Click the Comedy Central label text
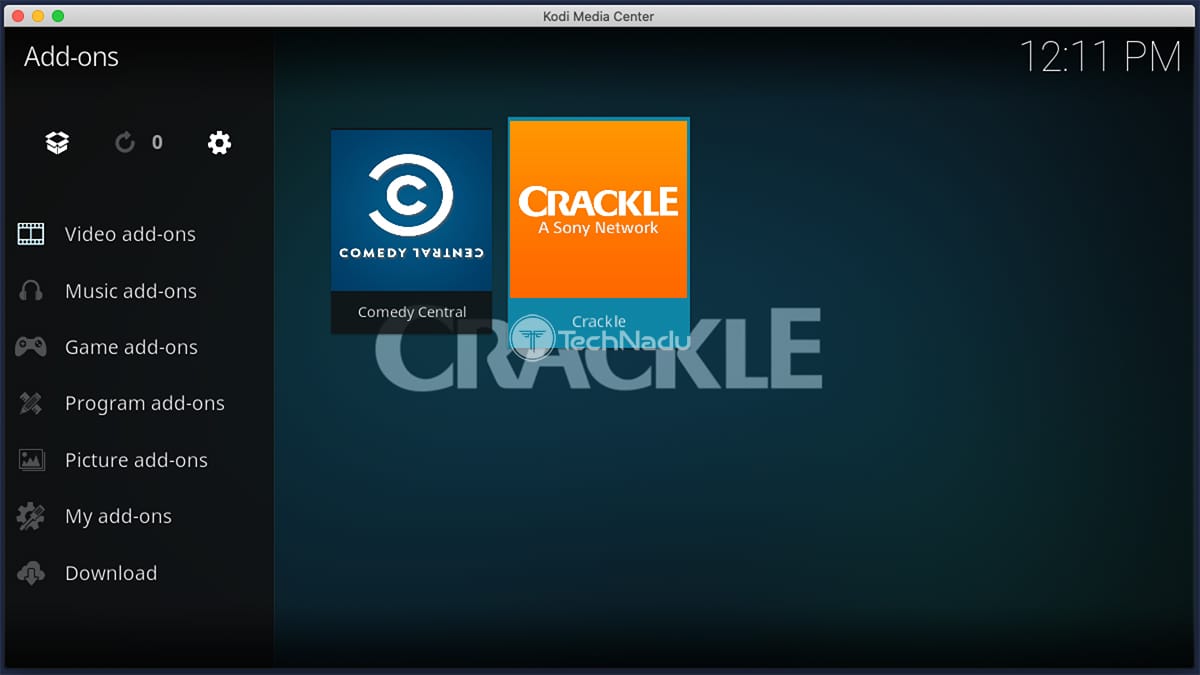This screenshot has width=1200, height=675. pyautogui.click(x=412, y=312)
